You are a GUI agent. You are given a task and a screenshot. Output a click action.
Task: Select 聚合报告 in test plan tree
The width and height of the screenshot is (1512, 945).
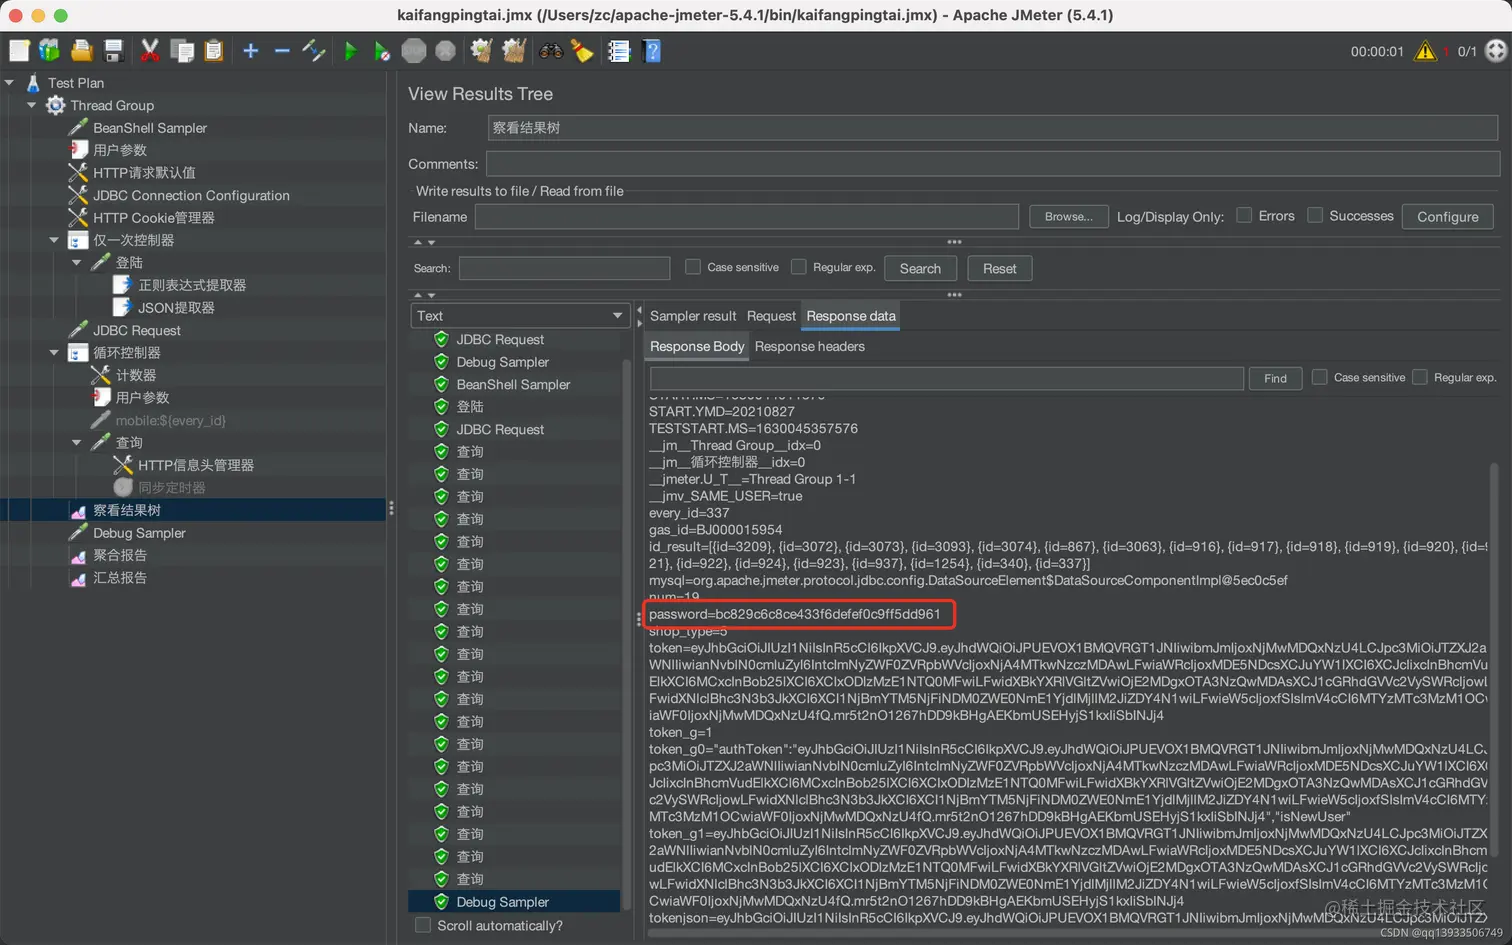(x=120, y=555)
